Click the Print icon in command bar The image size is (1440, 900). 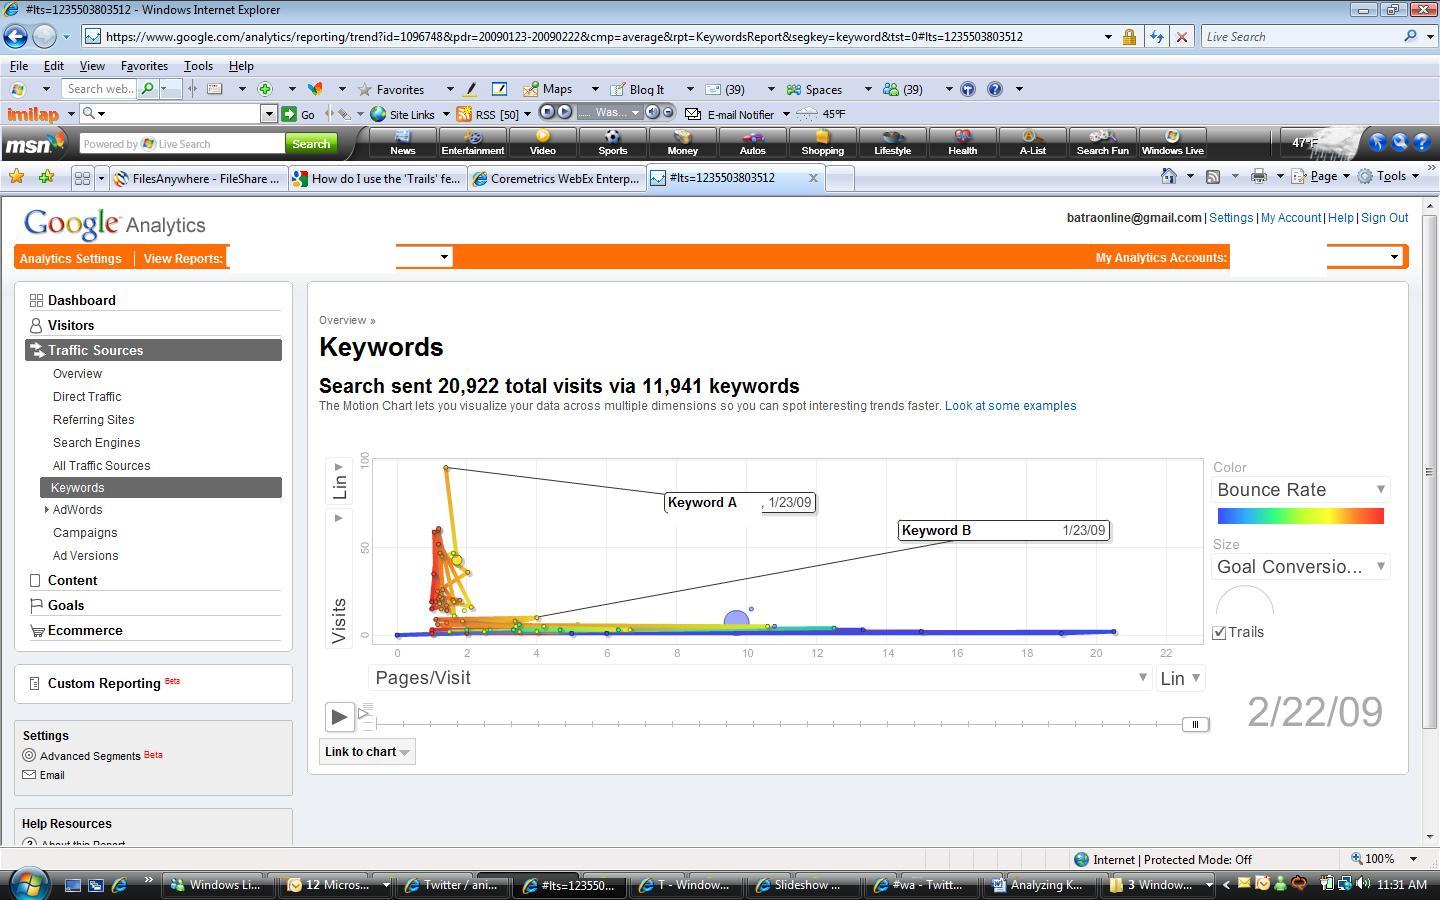tap(1258, 176)
